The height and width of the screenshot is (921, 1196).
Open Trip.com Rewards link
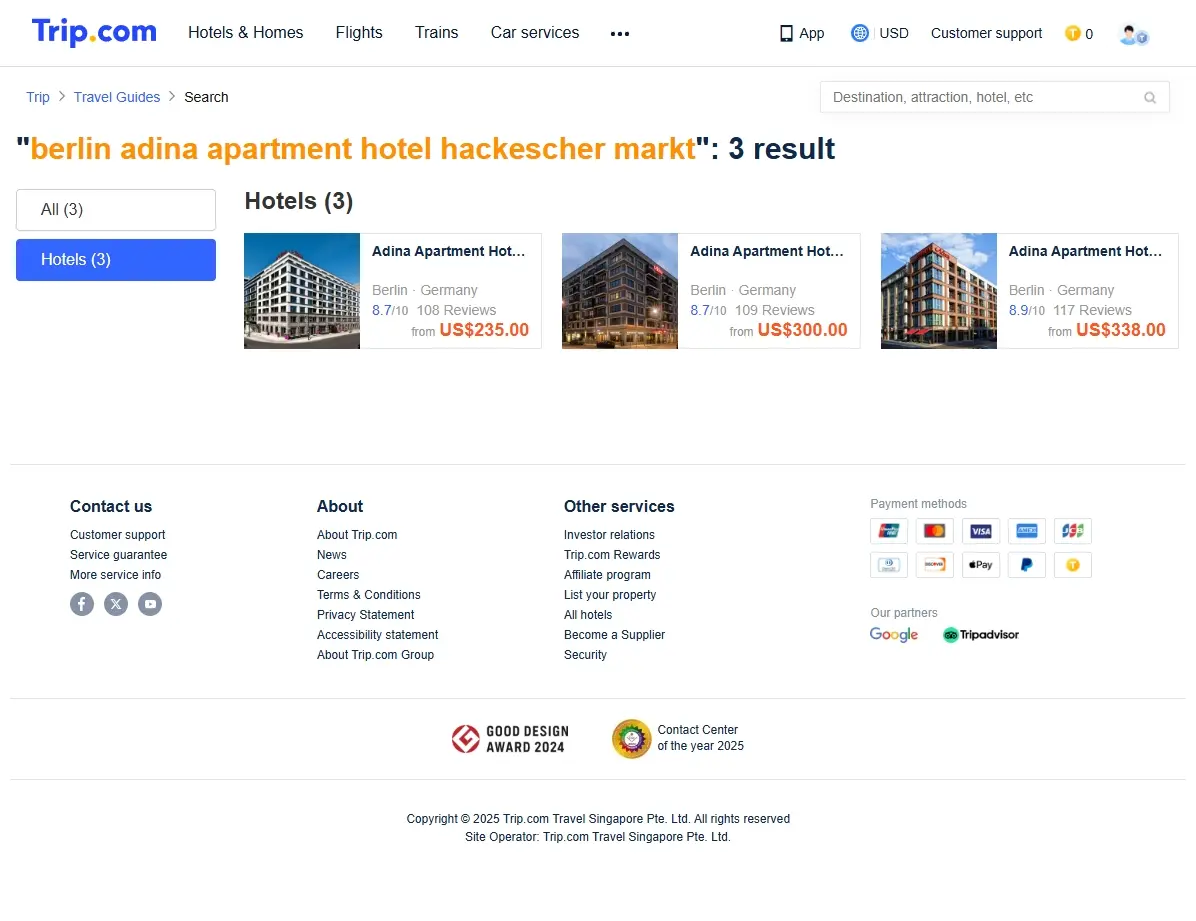click(612, 555)
